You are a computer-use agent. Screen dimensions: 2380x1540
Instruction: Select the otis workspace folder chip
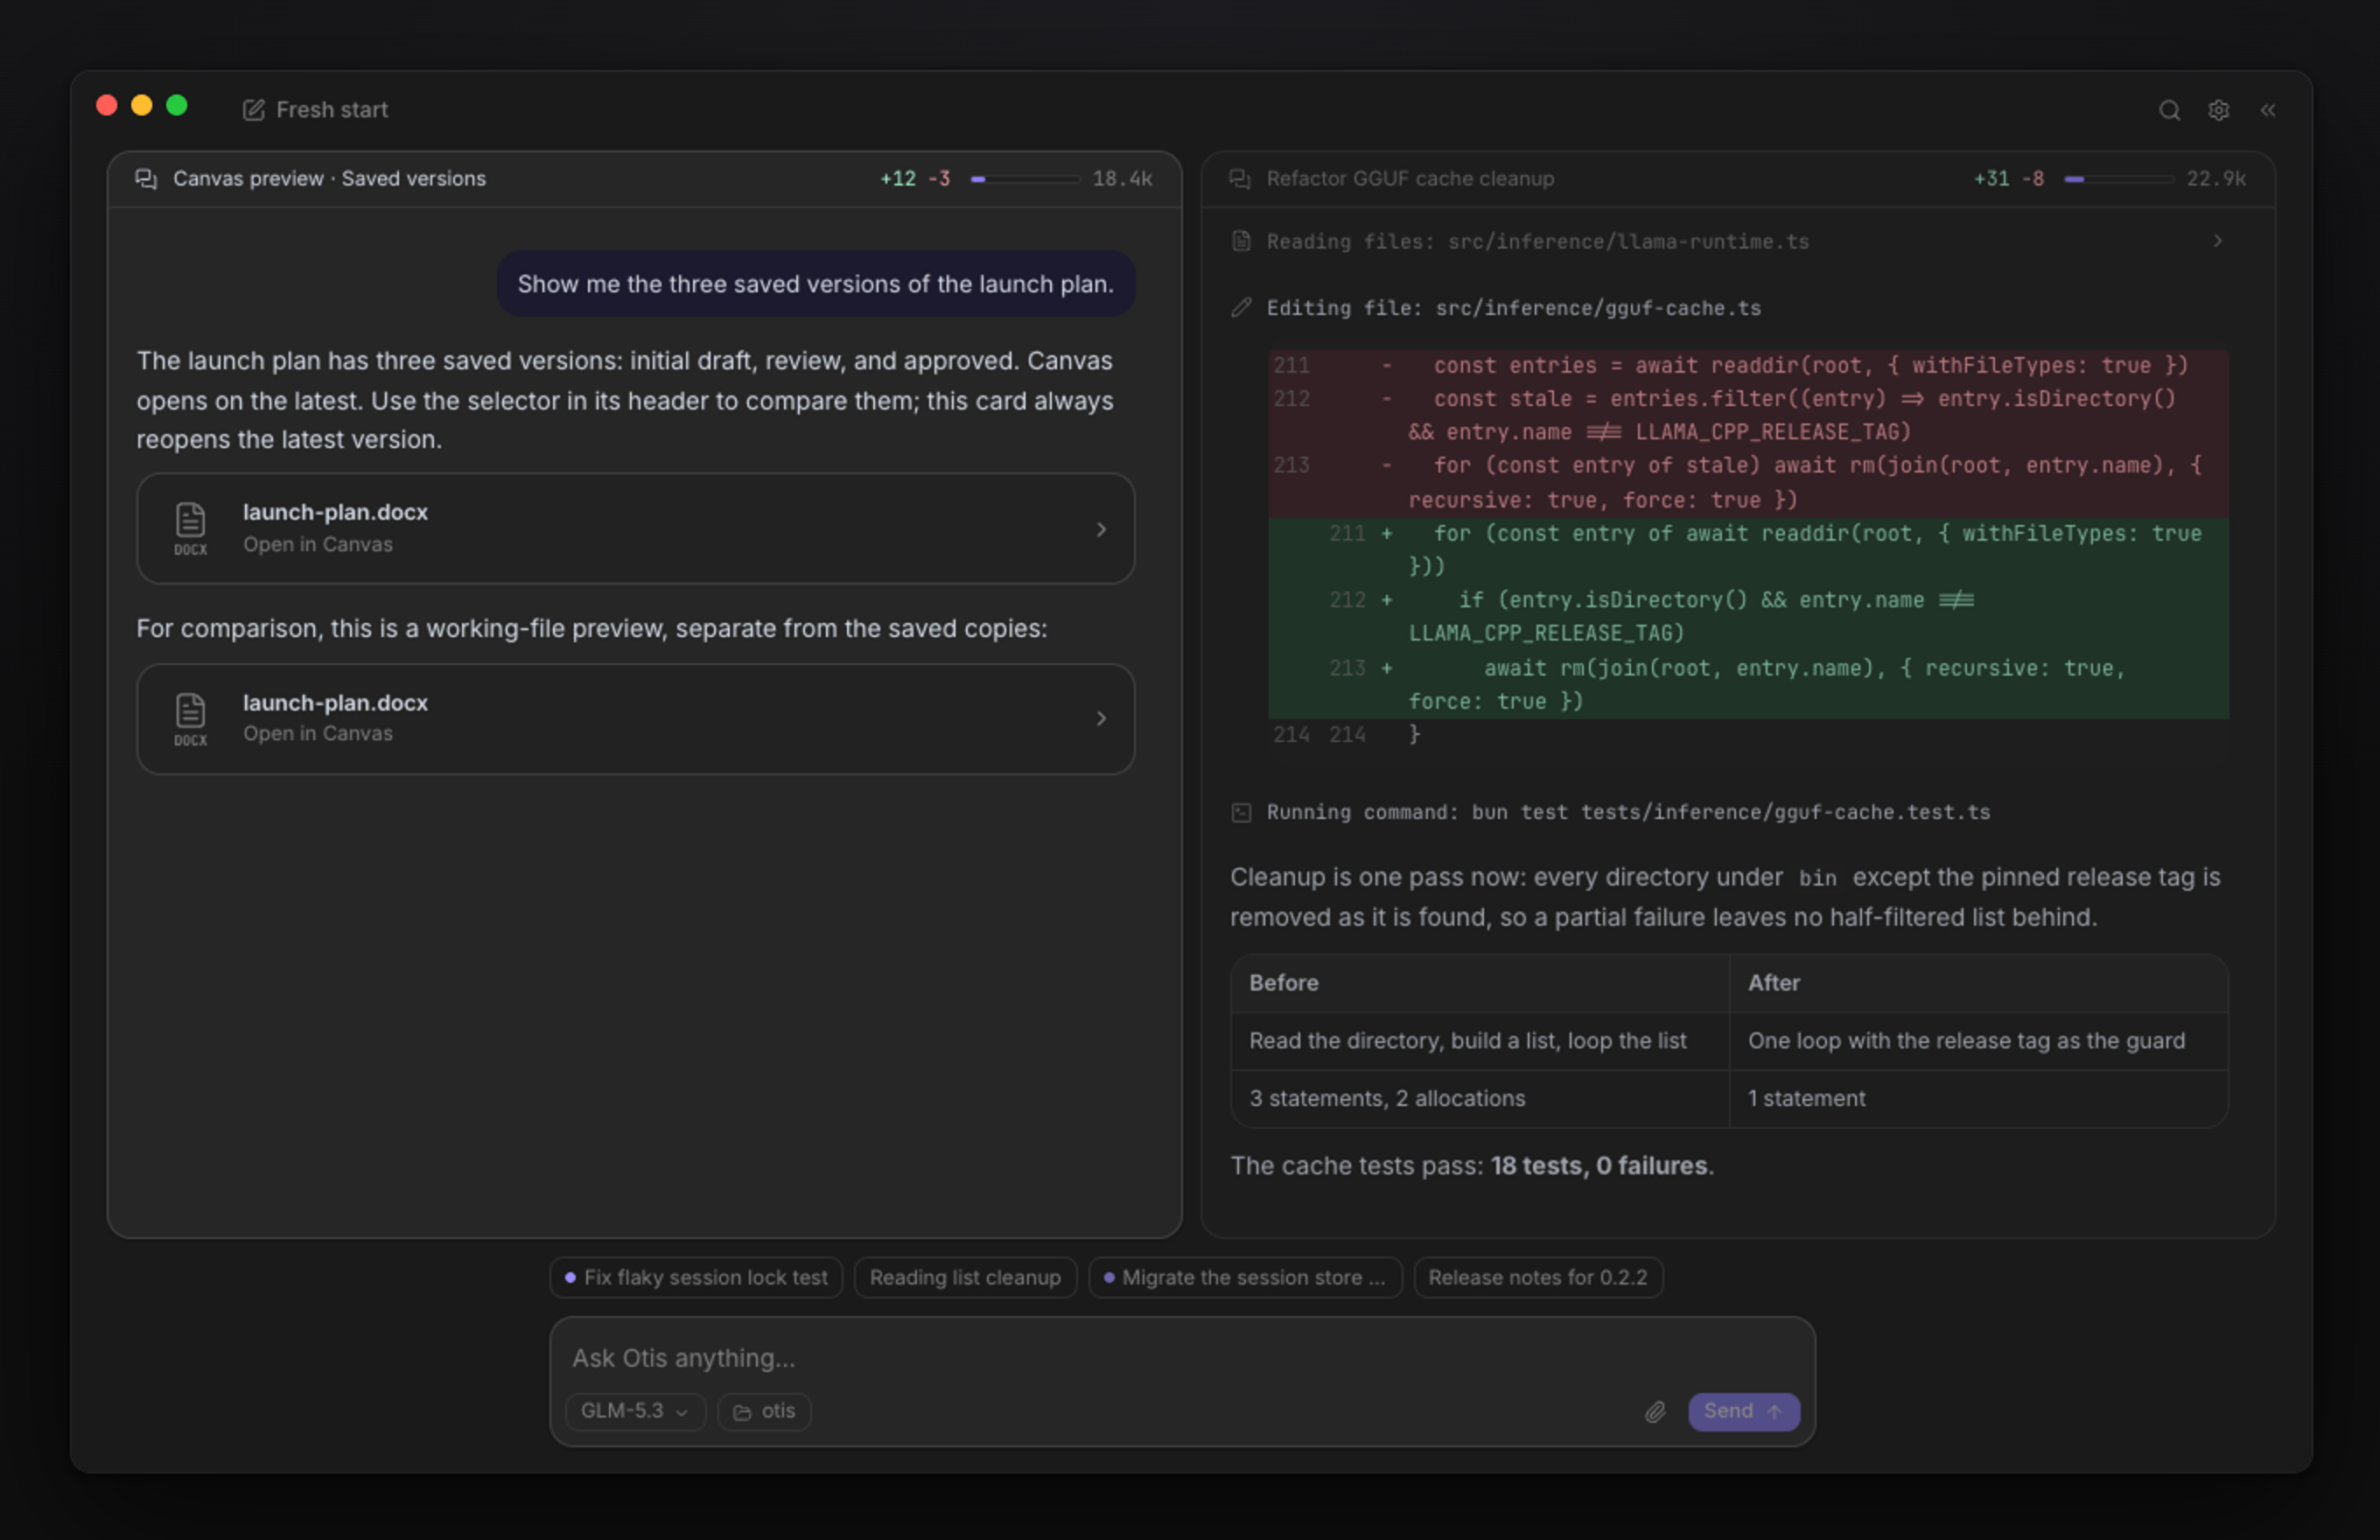pyautogui.click(x=764, y=1411)
